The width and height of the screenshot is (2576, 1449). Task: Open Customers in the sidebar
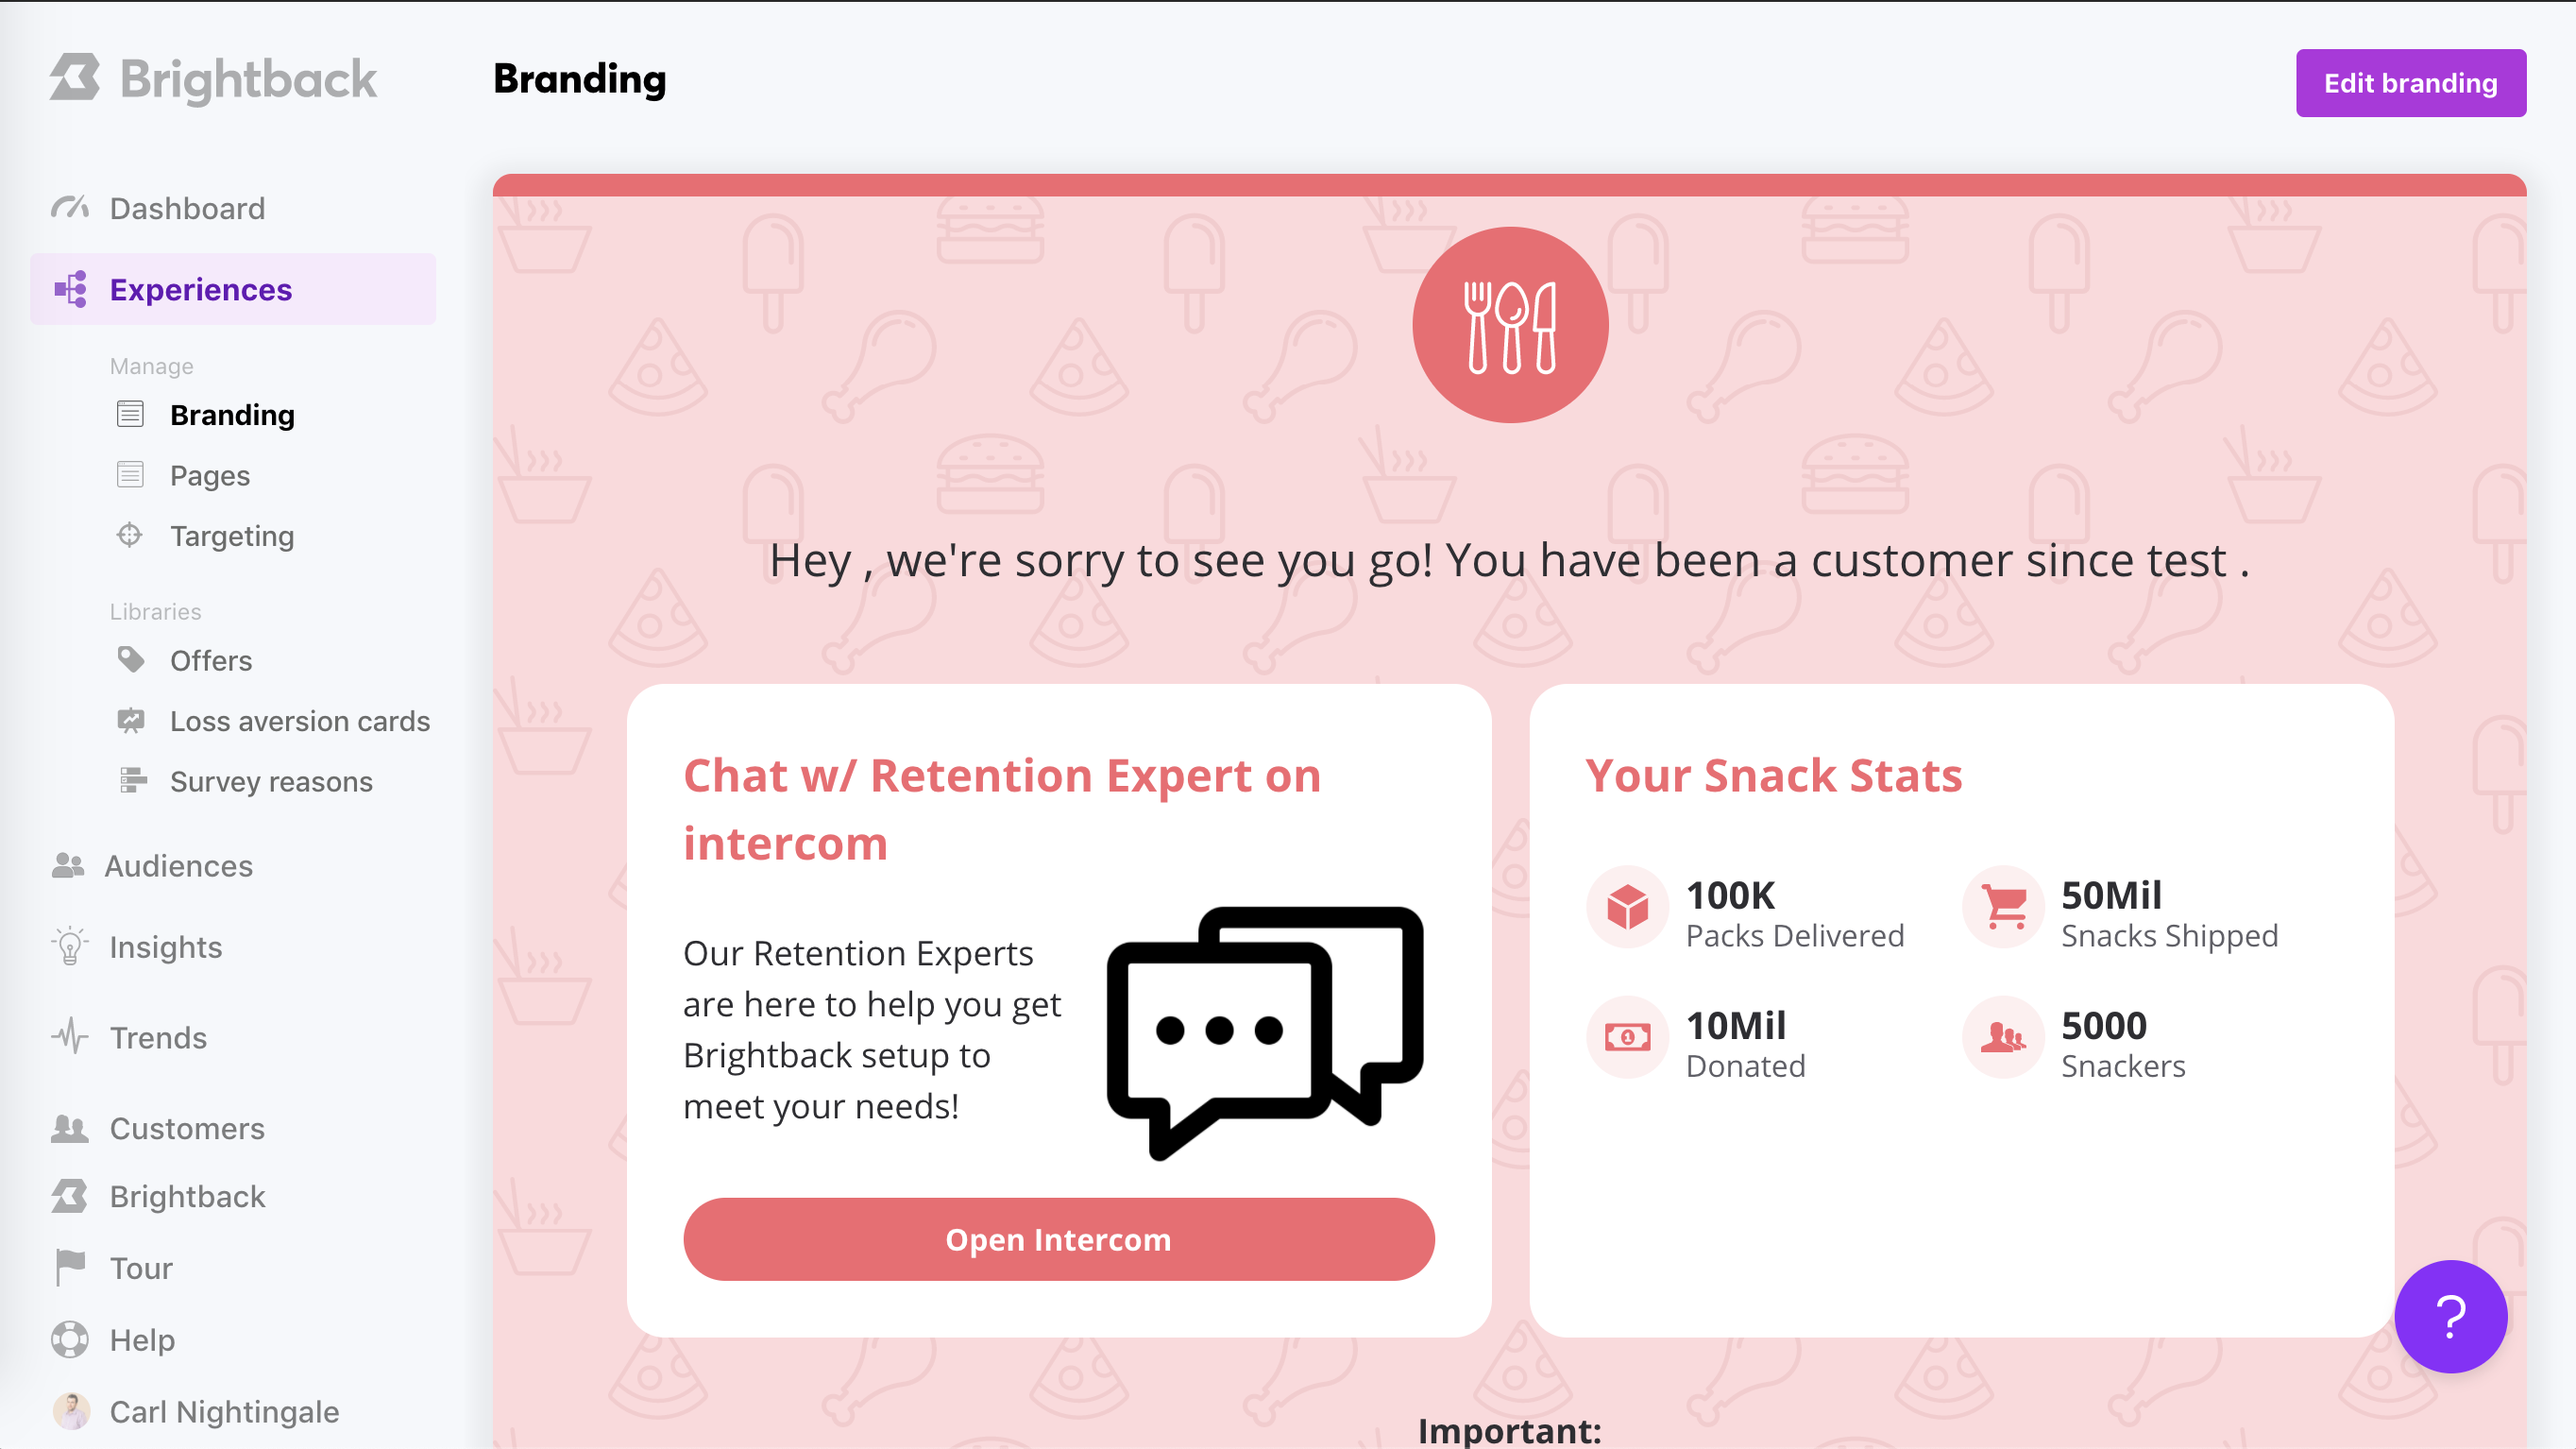tap(187, 1128)
